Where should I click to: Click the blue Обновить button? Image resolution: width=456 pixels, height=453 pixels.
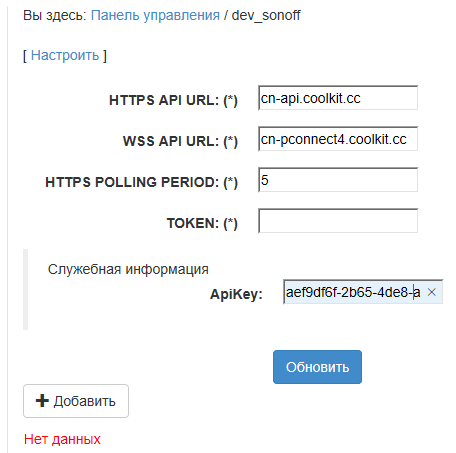pos(317,367)
